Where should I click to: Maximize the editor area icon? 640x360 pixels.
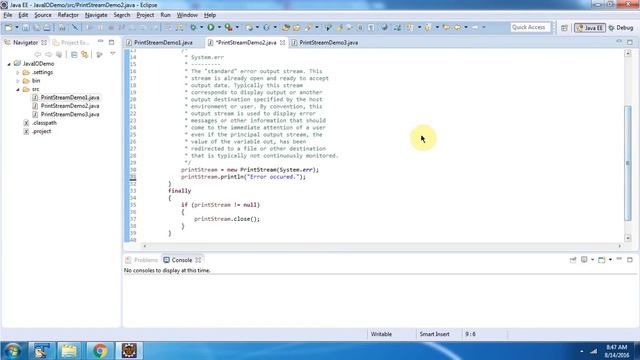(630, 42)
